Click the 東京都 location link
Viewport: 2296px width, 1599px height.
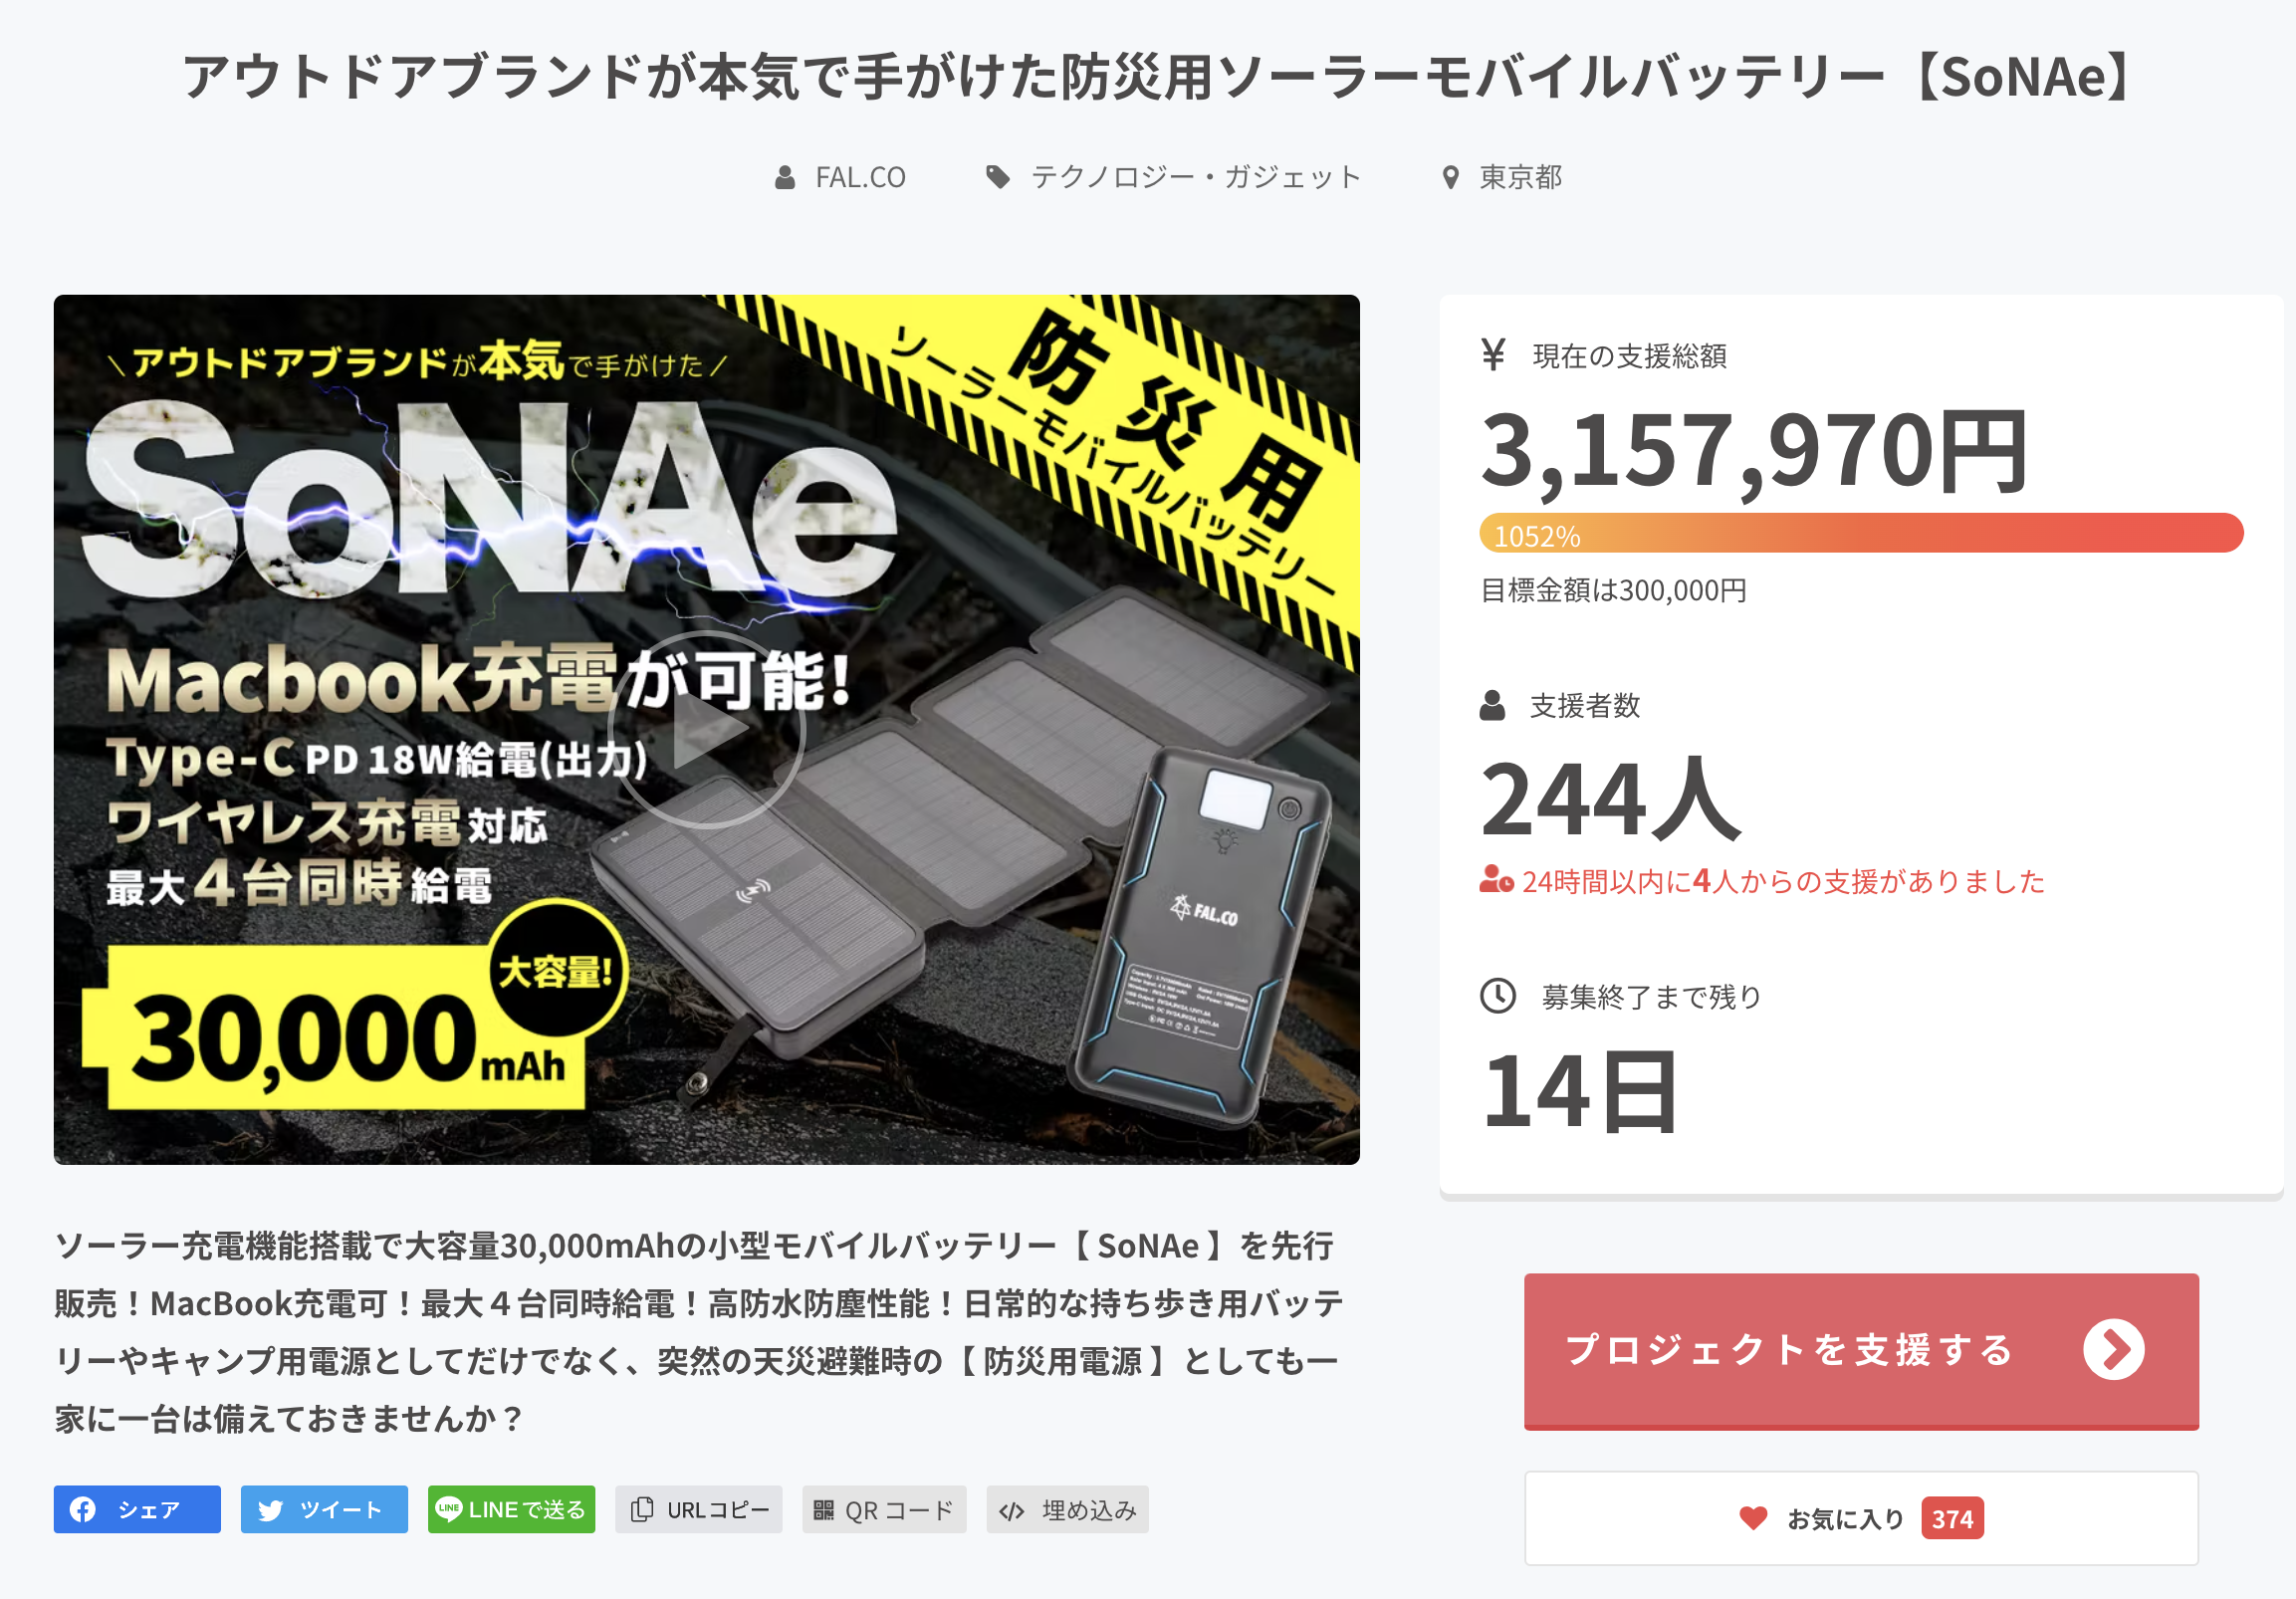pos(1520,177)
